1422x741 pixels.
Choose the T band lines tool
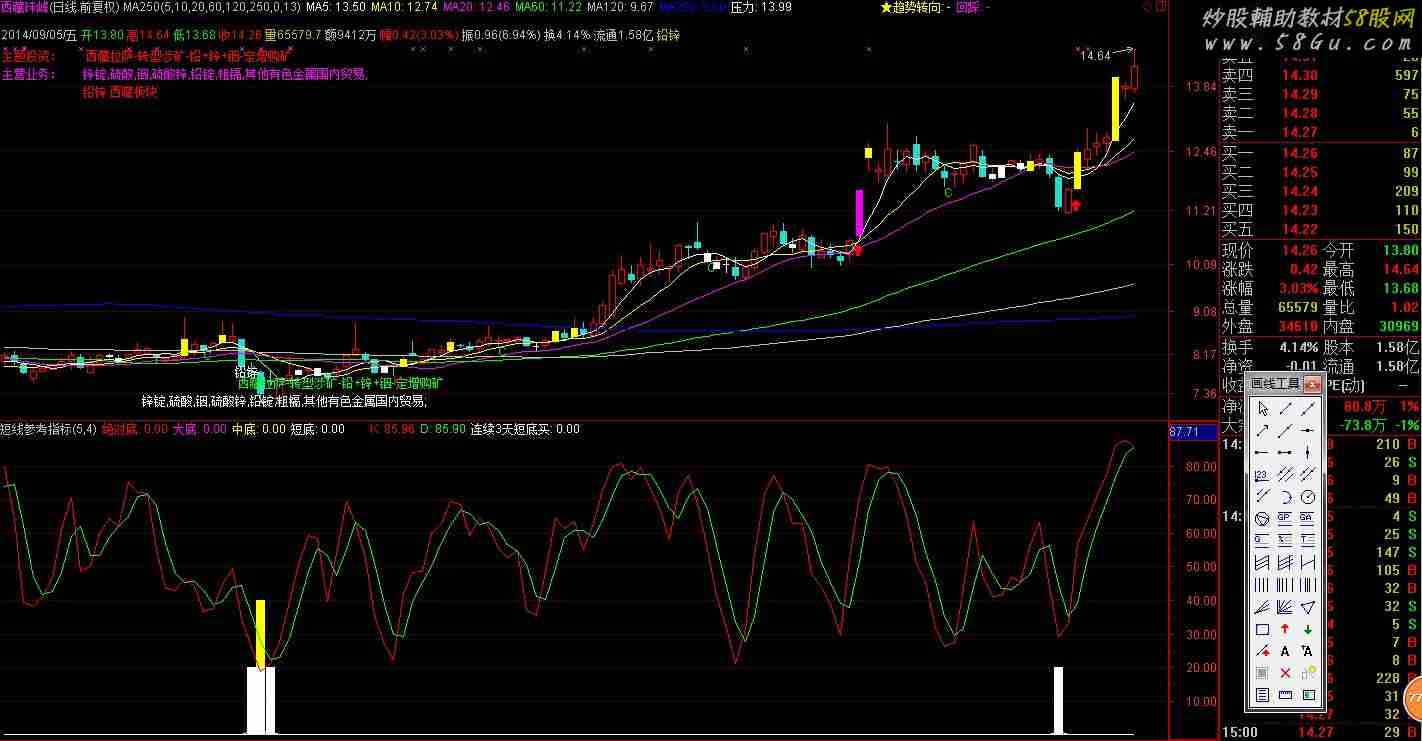[x=1307, y=541]
